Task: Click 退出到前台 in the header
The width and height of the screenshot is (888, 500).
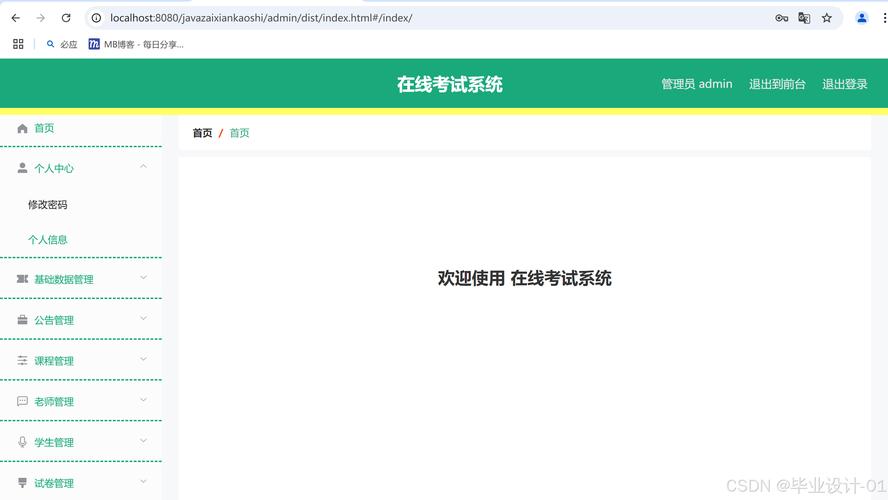Action: [x=777, y=84]
